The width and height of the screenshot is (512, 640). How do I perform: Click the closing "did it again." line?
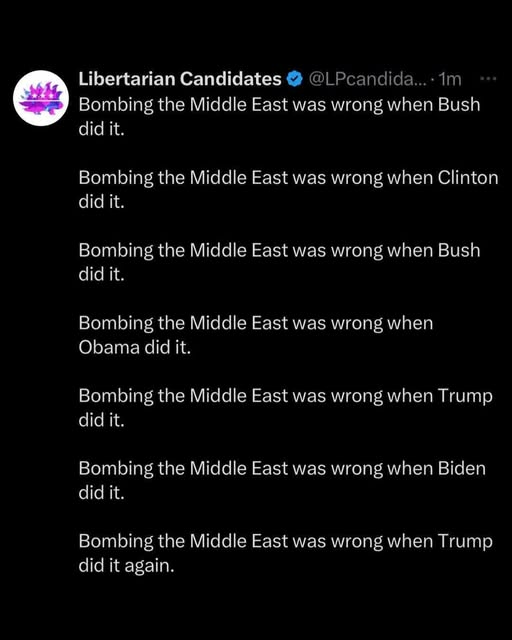tap(126, 566)
